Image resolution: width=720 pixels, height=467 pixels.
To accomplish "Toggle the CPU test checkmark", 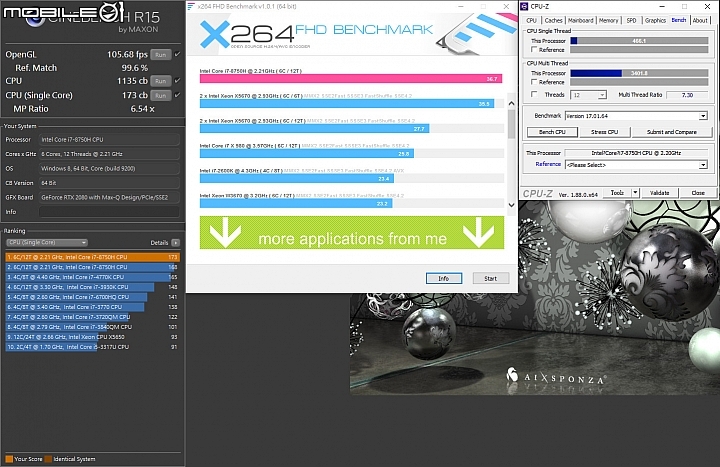I will click(177, 81).
